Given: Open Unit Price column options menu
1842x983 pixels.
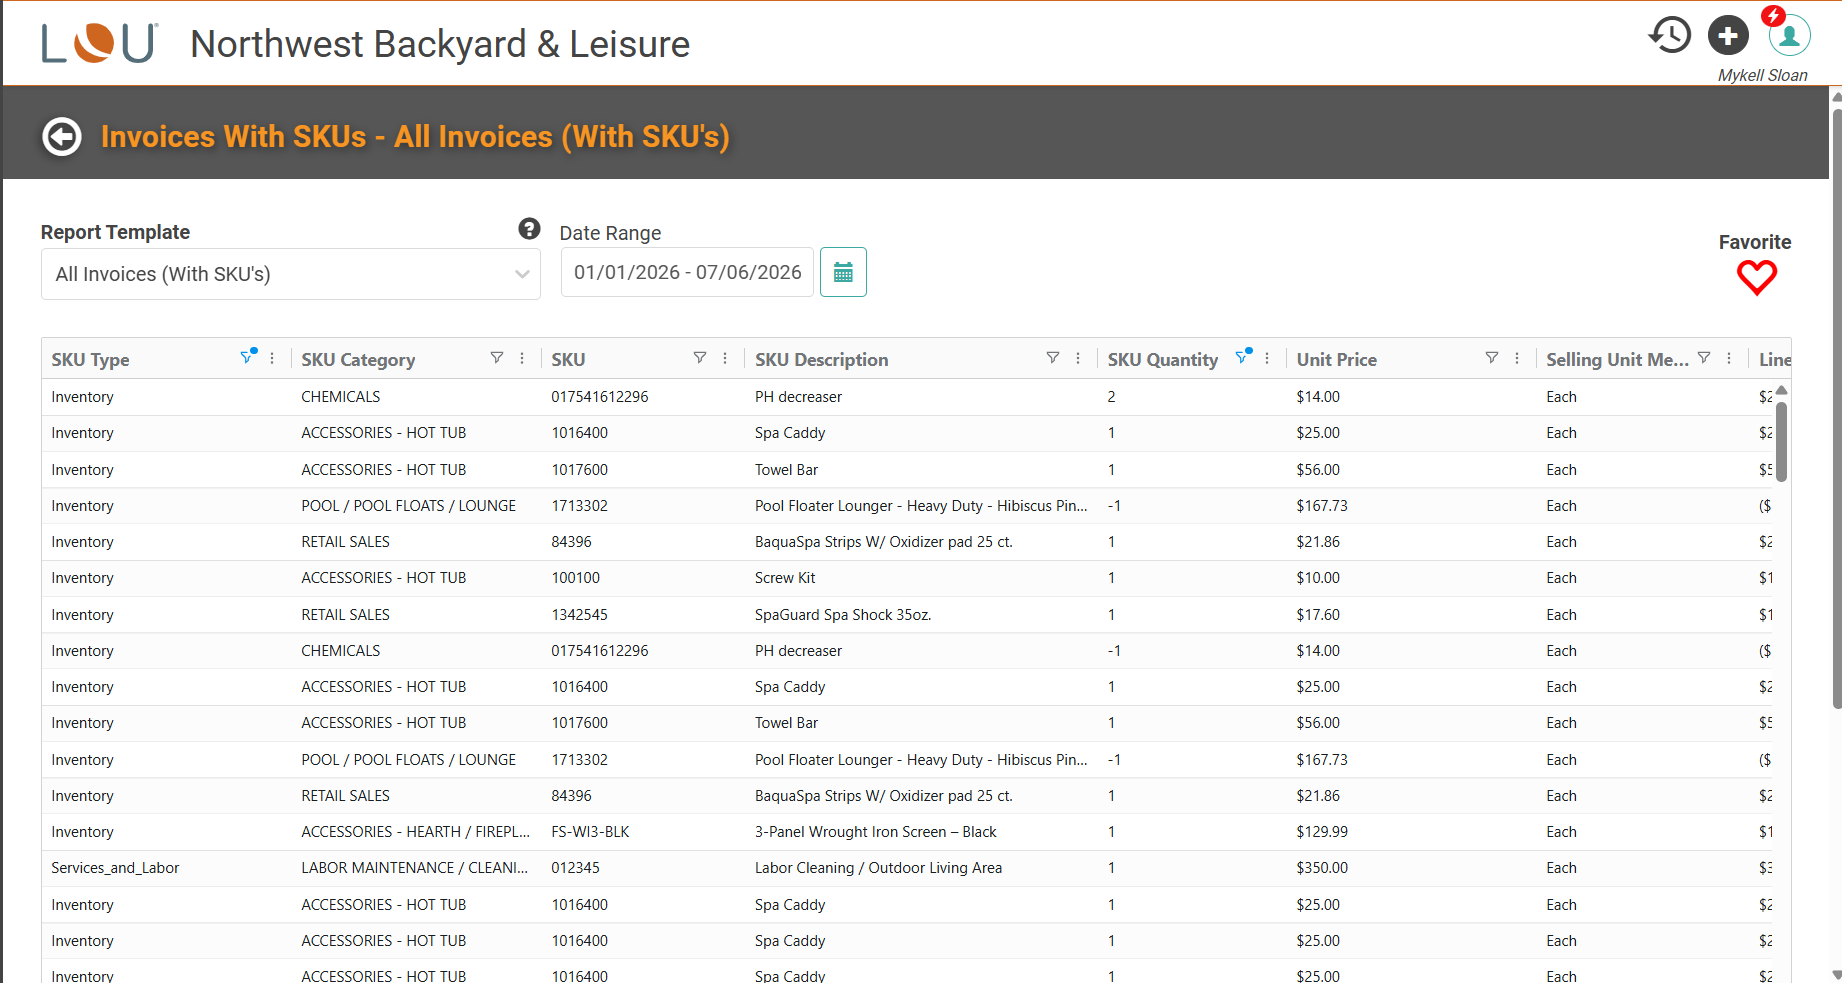Looking at the screenshot, I should 1517,358.
